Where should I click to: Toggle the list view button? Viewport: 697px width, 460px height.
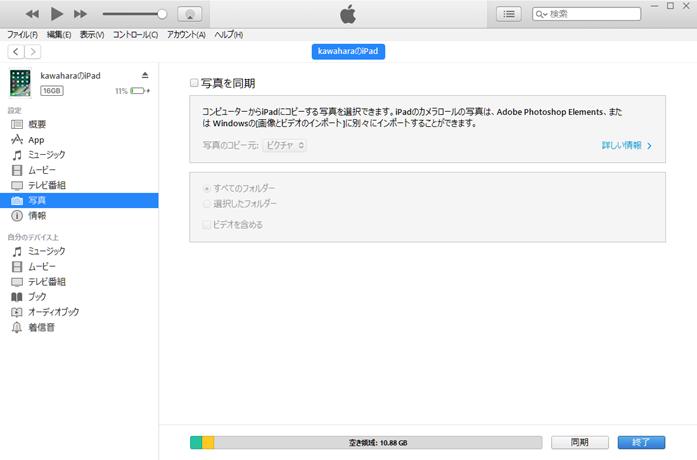click(509, 14)
